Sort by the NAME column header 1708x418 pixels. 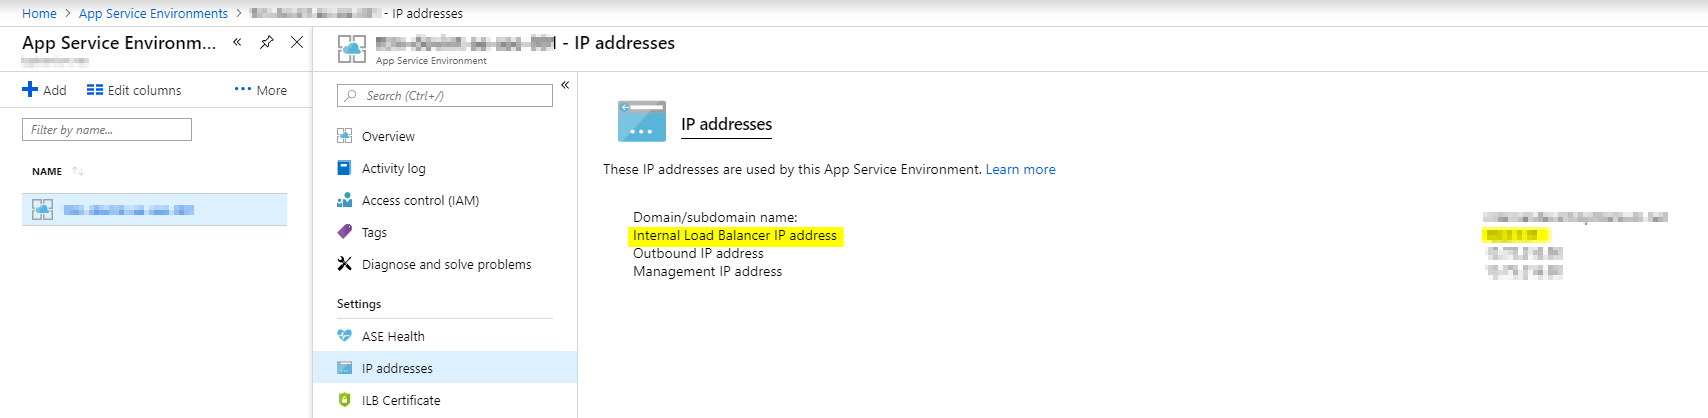(x=47, y=171)
